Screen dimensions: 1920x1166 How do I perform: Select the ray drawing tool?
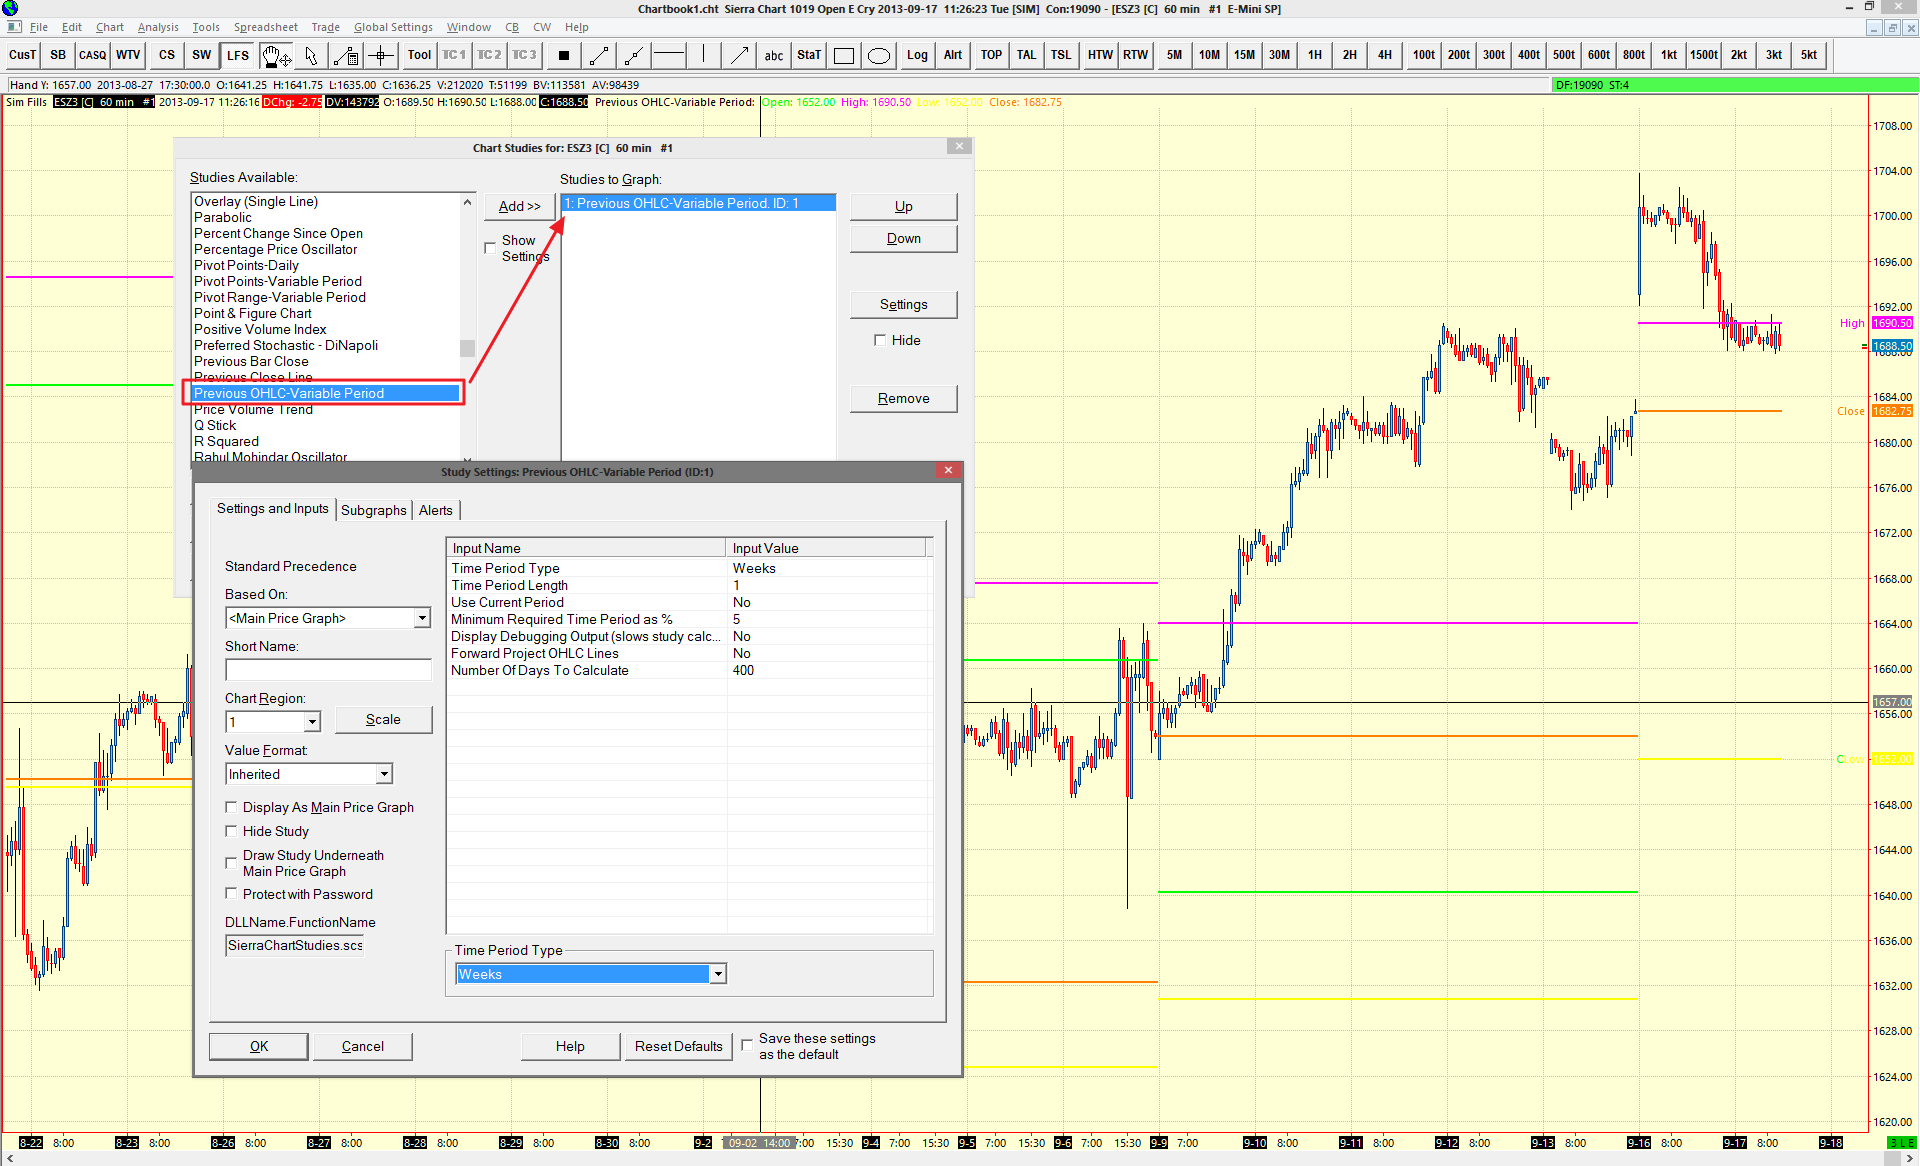coord(634,55)
